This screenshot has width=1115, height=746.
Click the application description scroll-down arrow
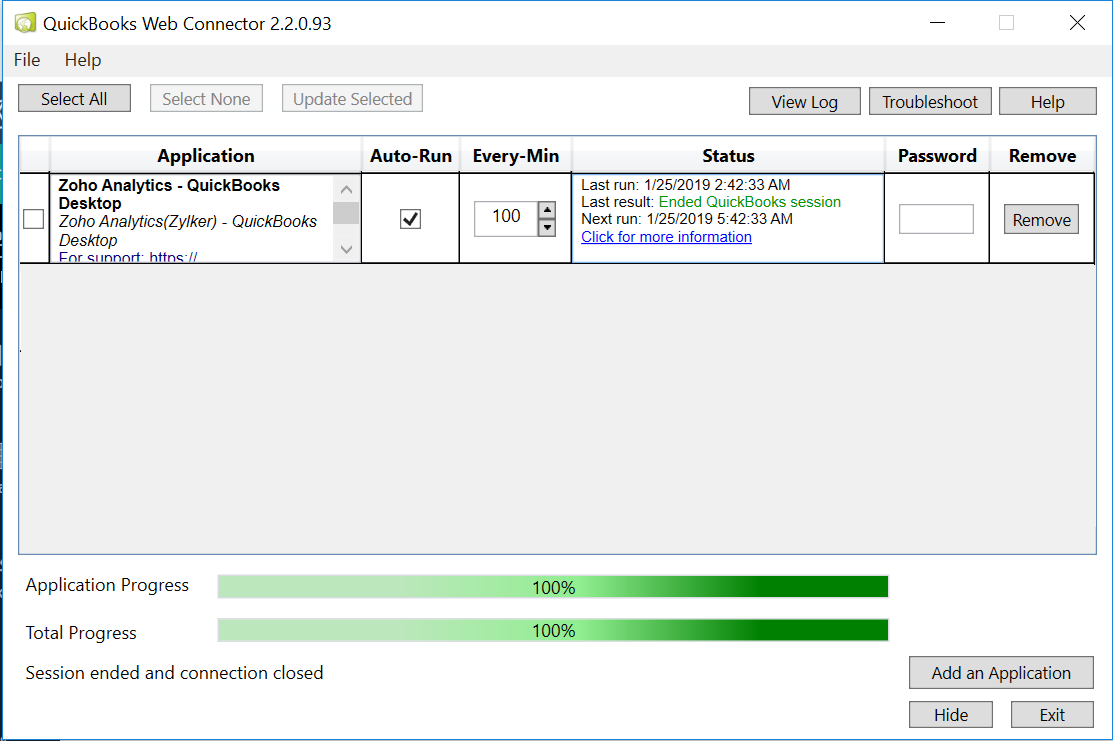346,250
